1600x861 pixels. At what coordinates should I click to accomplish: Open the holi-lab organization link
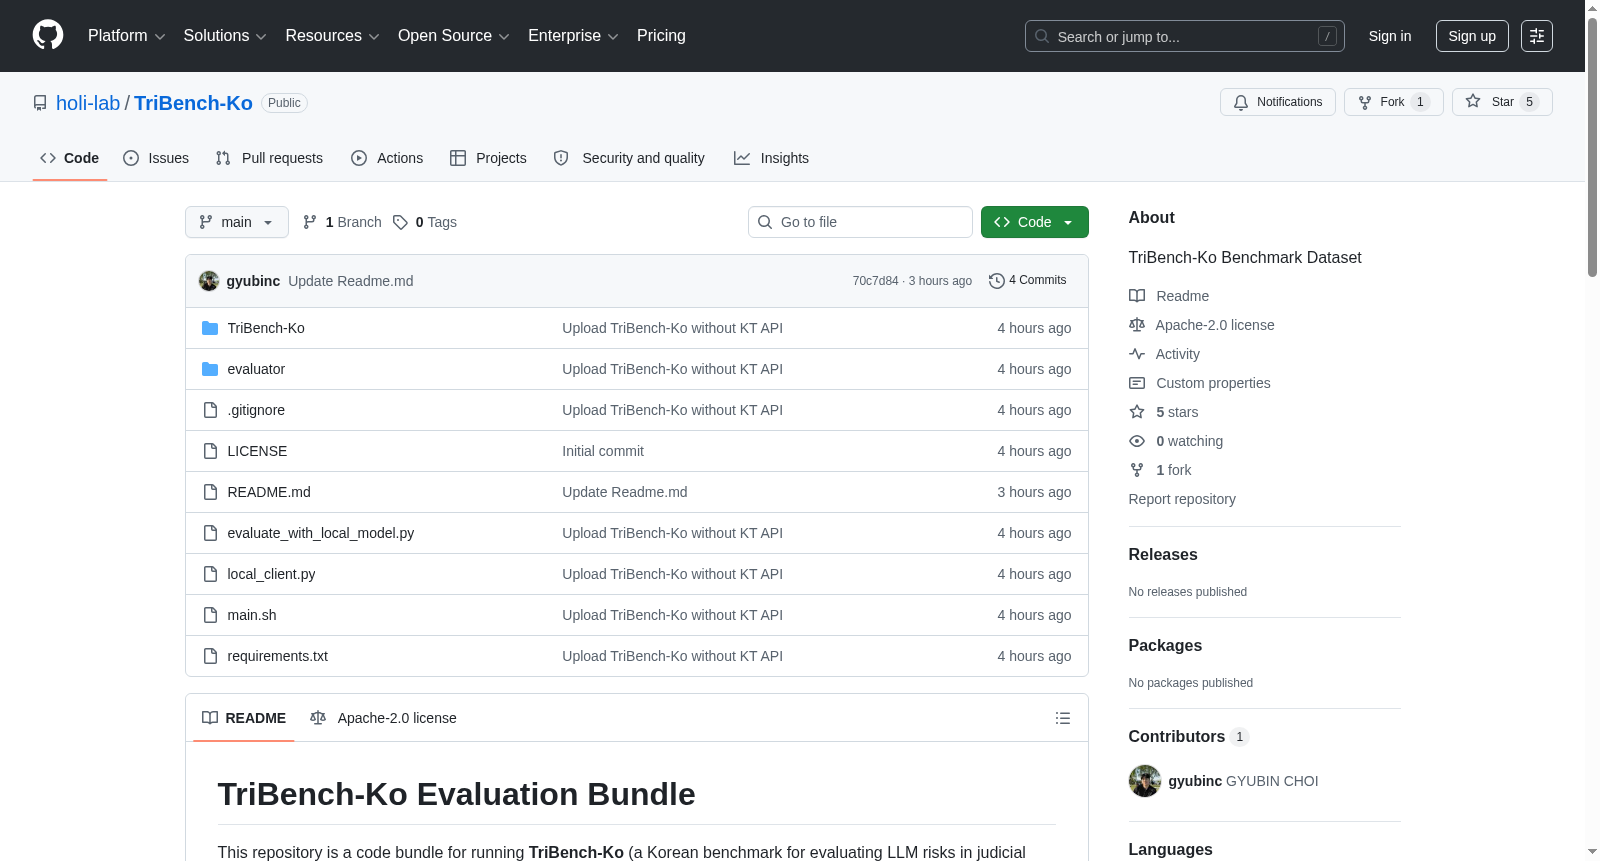tap(88, 103)
